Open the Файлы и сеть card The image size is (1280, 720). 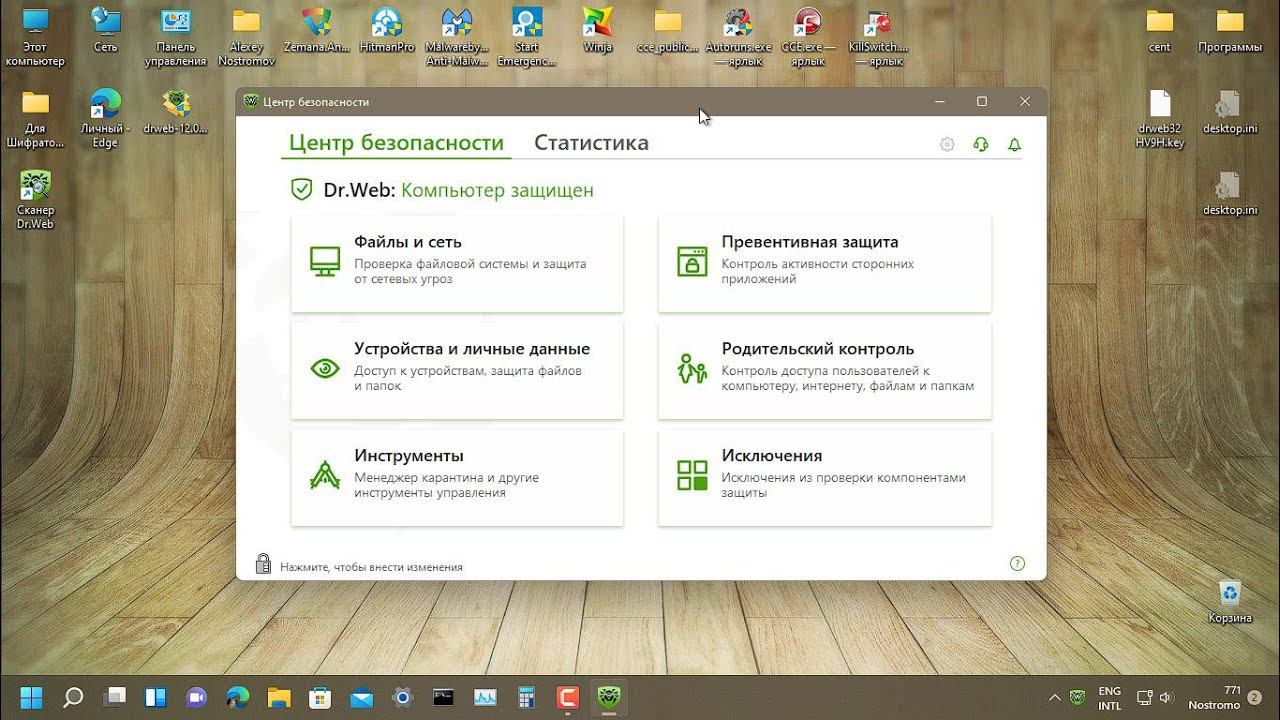coord(457,263)
